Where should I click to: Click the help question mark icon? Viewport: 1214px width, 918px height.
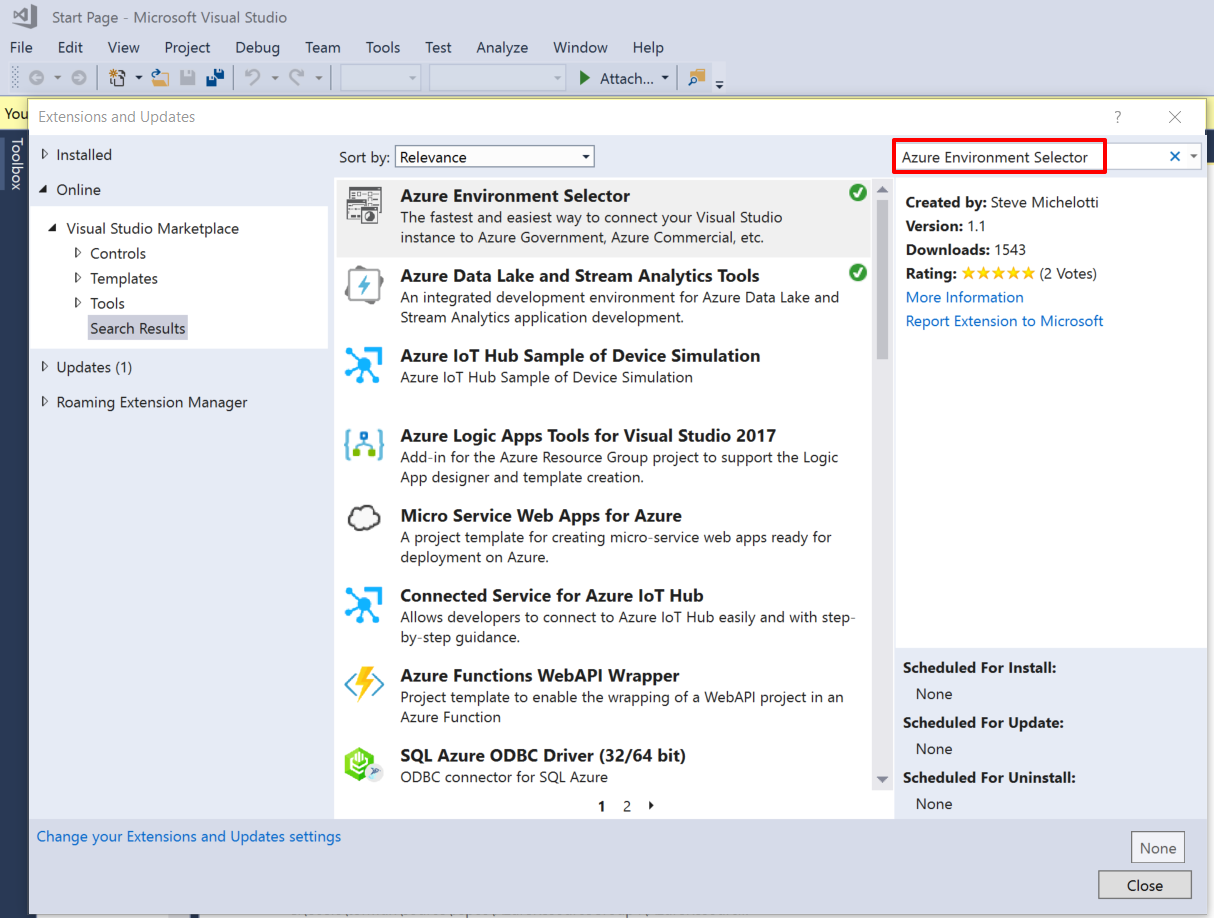pyautogui.click(x=1118, y=117)
